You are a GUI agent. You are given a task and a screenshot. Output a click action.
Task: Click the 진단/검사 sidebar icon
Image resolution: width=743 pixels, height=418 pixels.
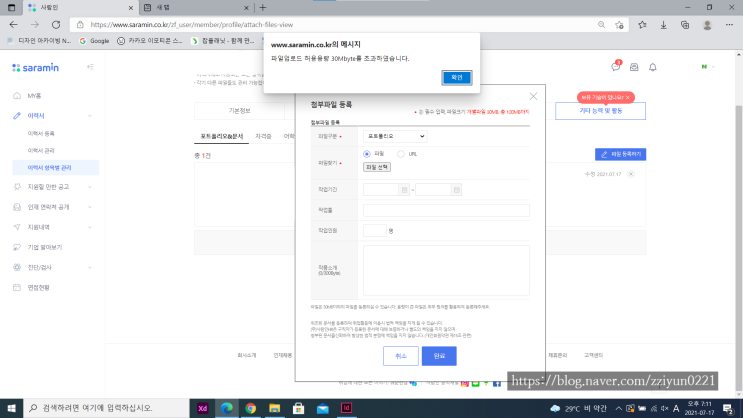pos(17,267)
